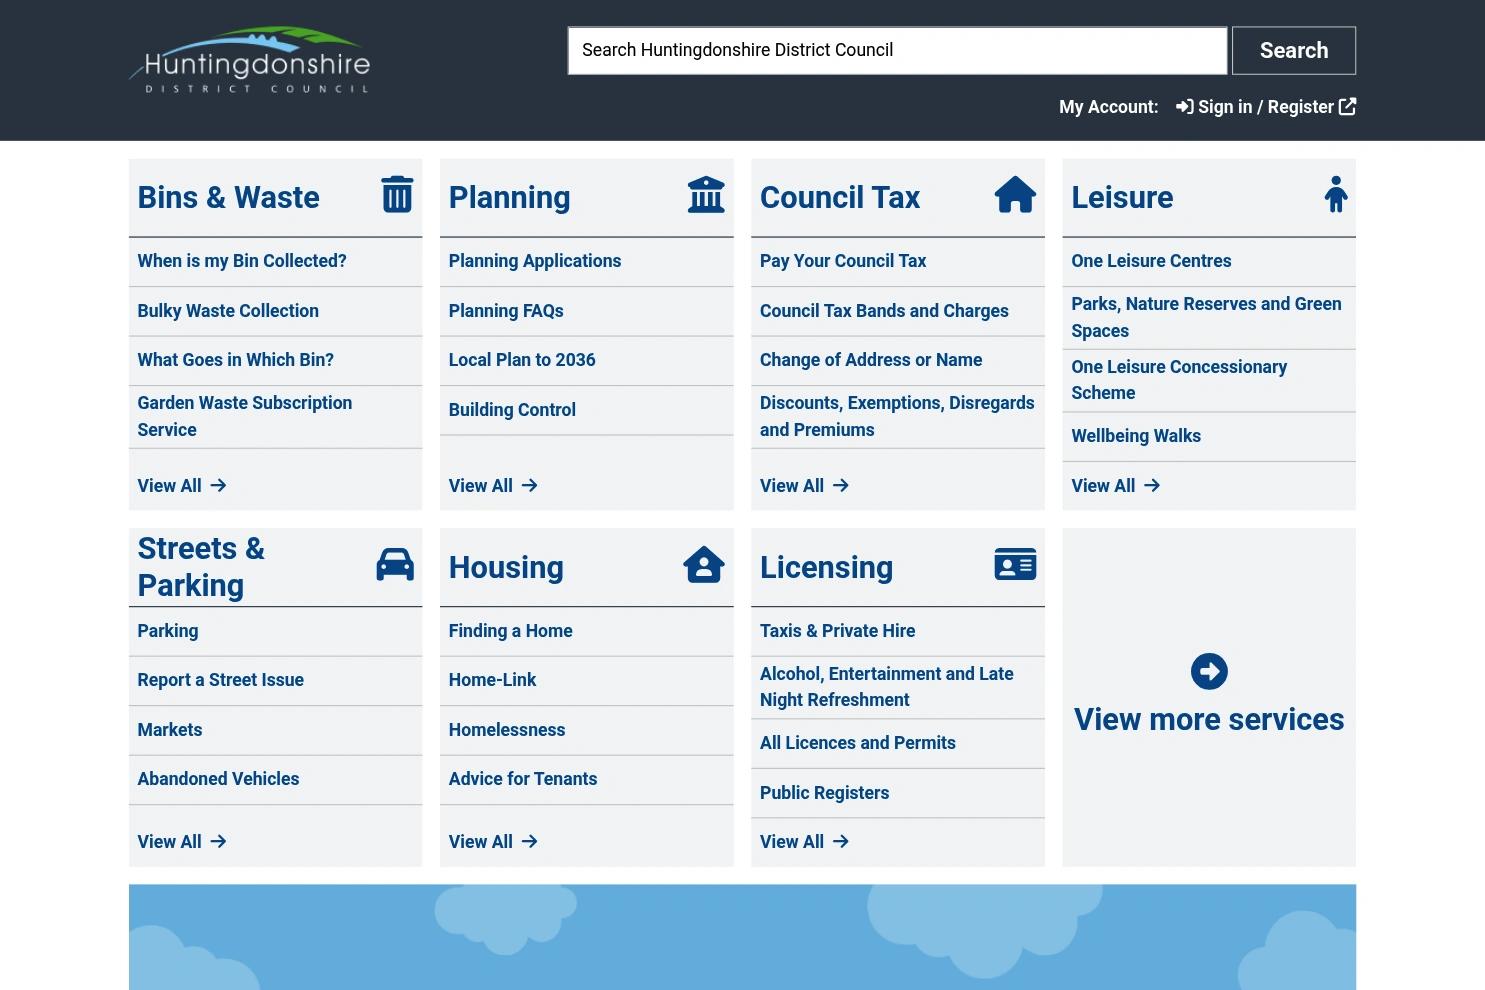1485x990 pixels.
Task: Open the Streets & Parking heading
Action: (x=201, y=567)
